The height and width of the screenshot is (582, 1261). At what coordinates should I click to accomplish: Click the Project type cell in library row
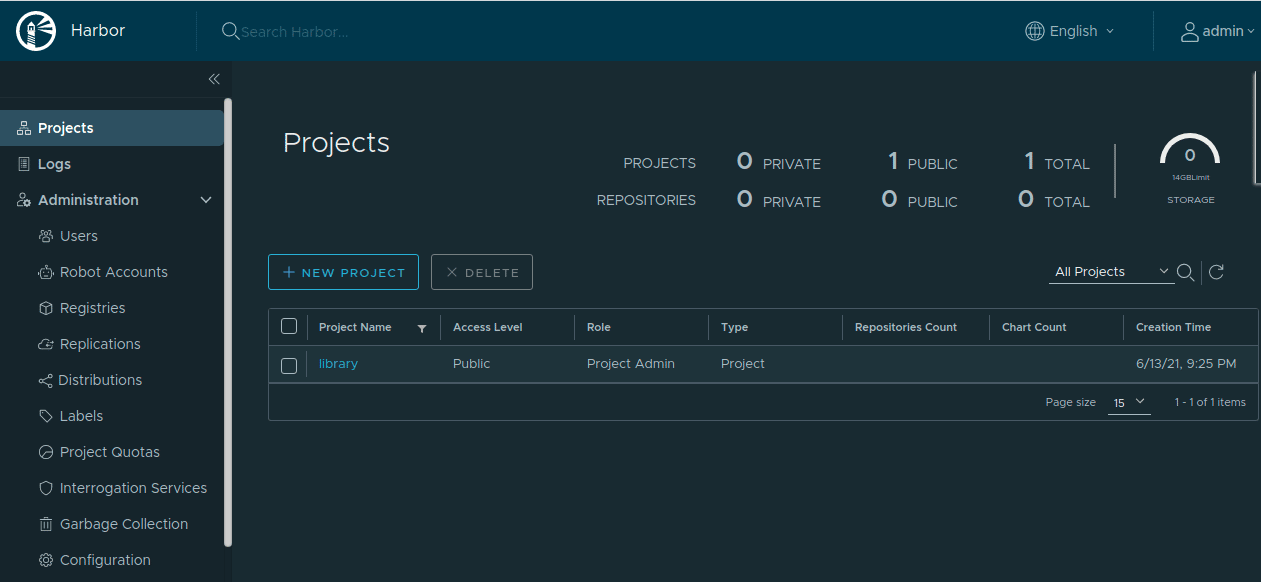pos(743,364)
